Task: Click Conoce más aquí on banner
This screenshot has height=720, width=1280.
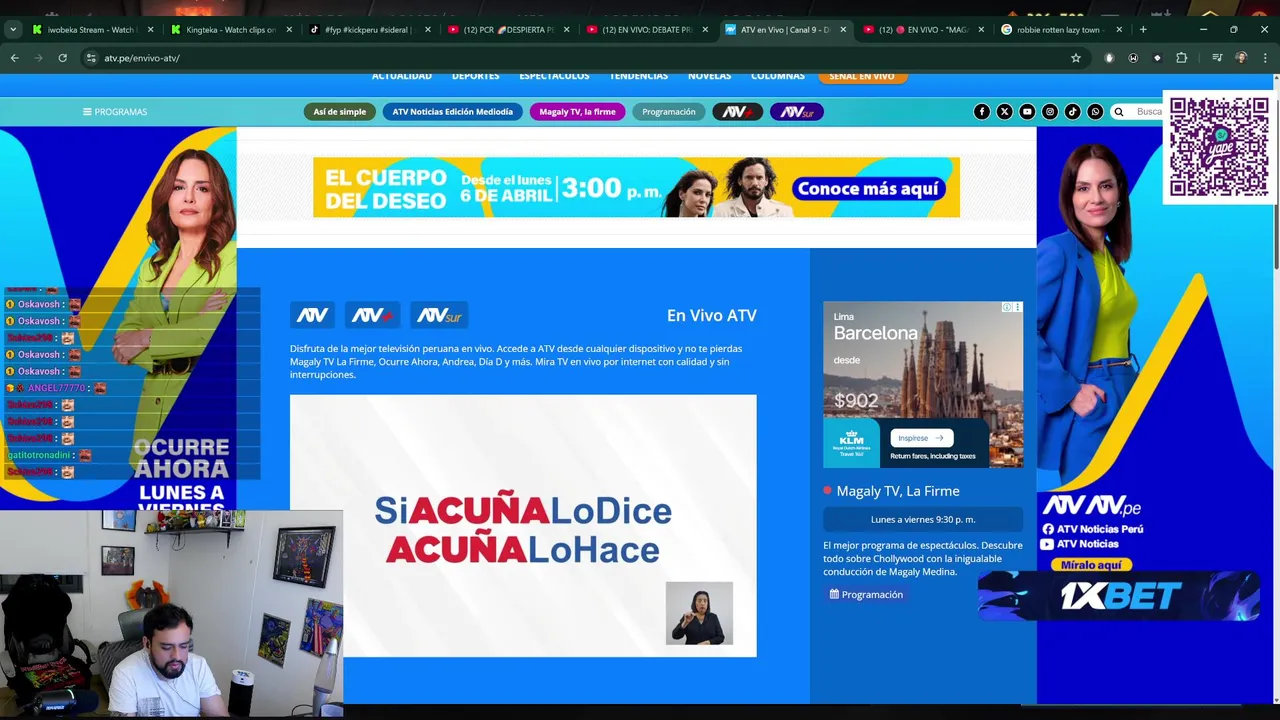Action: pos(869,188)
